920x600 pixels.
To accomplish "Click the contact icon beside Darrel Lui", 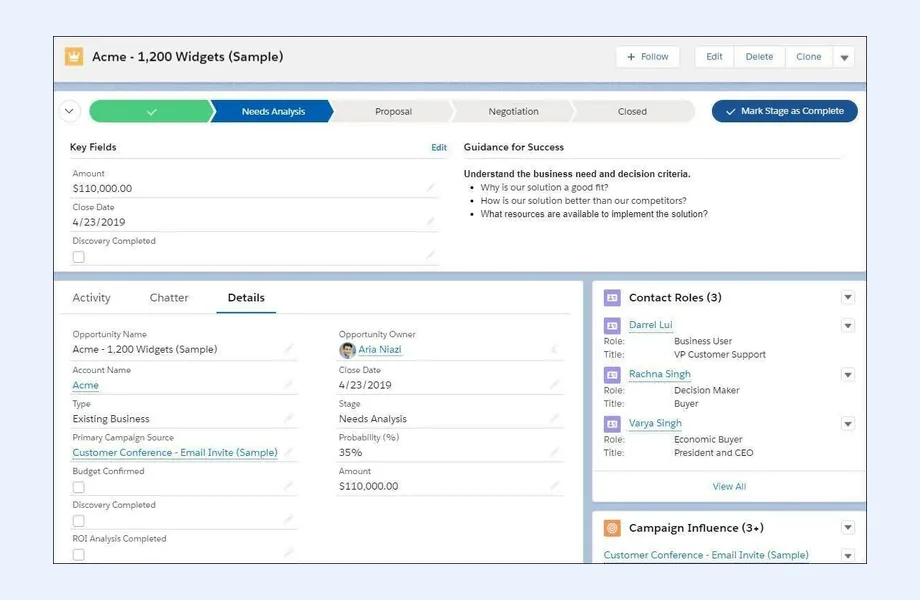I will [612, 325].
